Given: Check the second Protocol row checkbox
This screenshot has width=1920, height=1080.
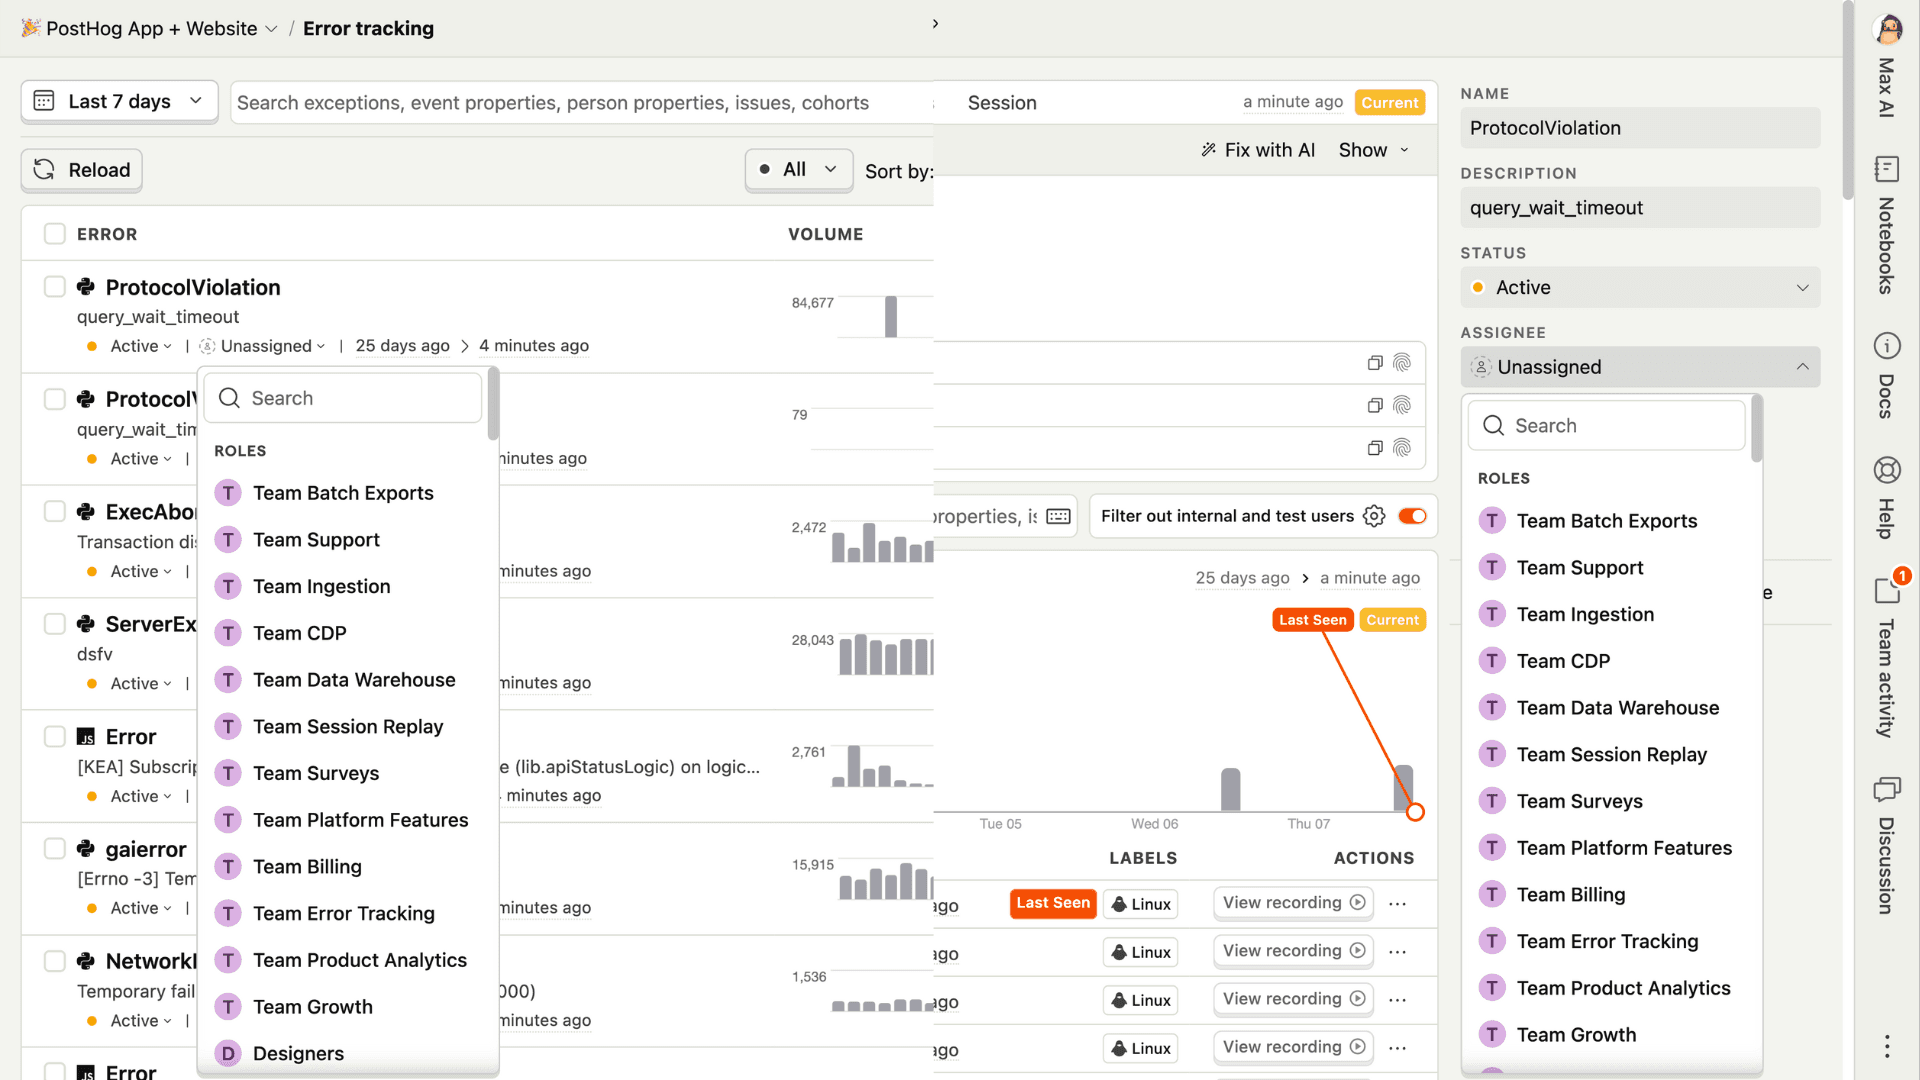Looking at the screenshot, I should tap(55, 399).
